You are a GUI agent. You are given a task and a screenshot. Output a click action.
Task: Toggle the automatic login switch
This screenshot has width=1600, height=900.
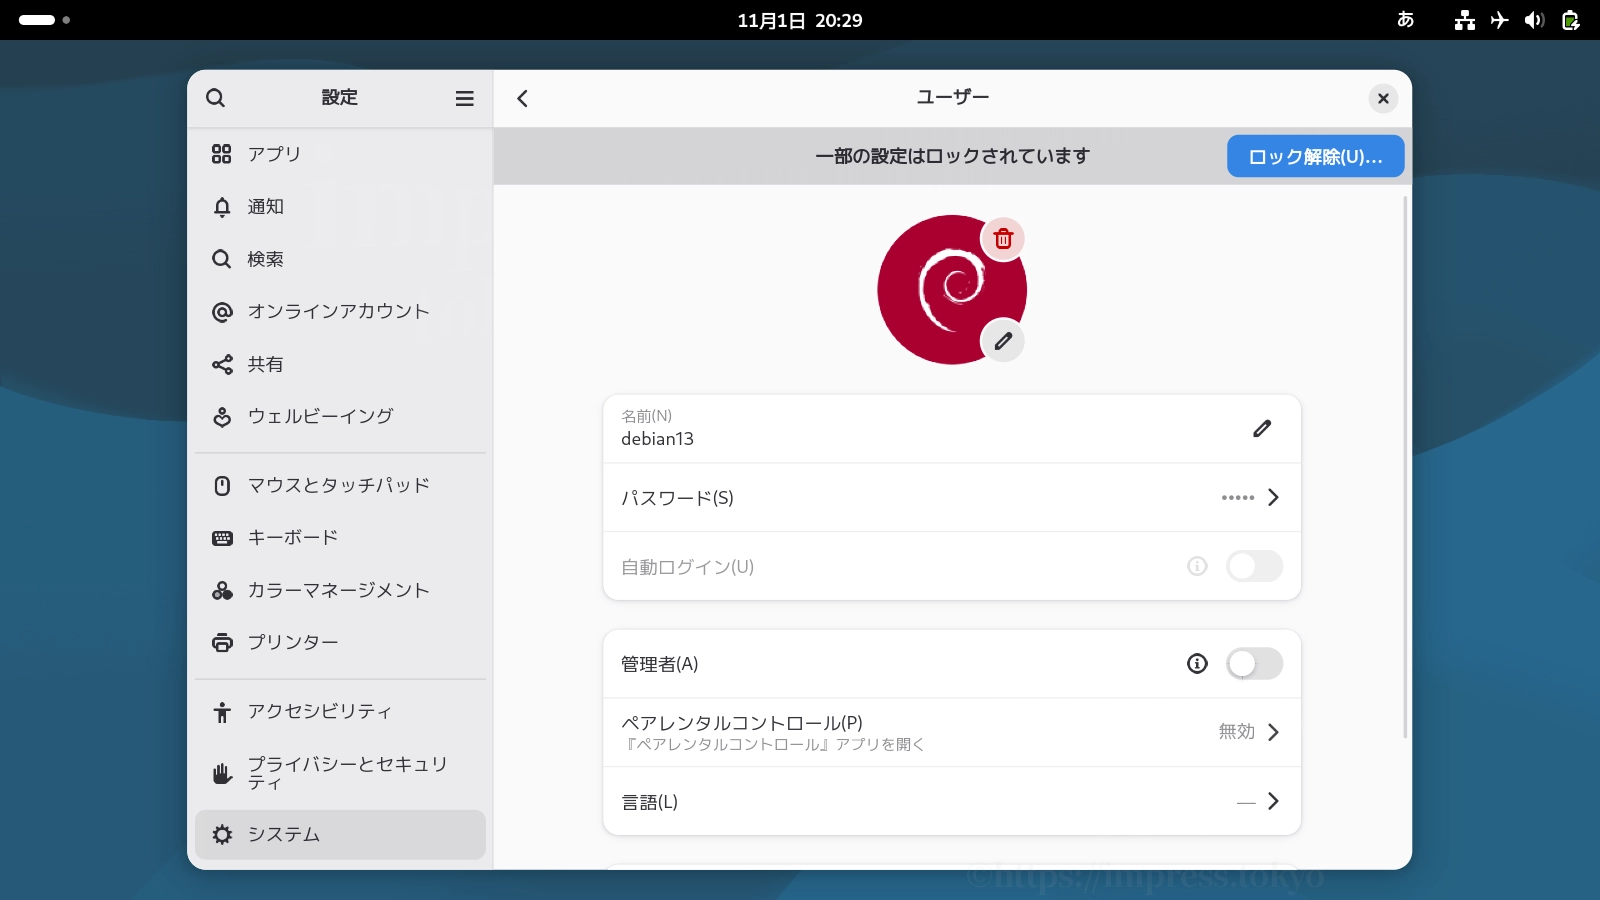(1254, 566)
